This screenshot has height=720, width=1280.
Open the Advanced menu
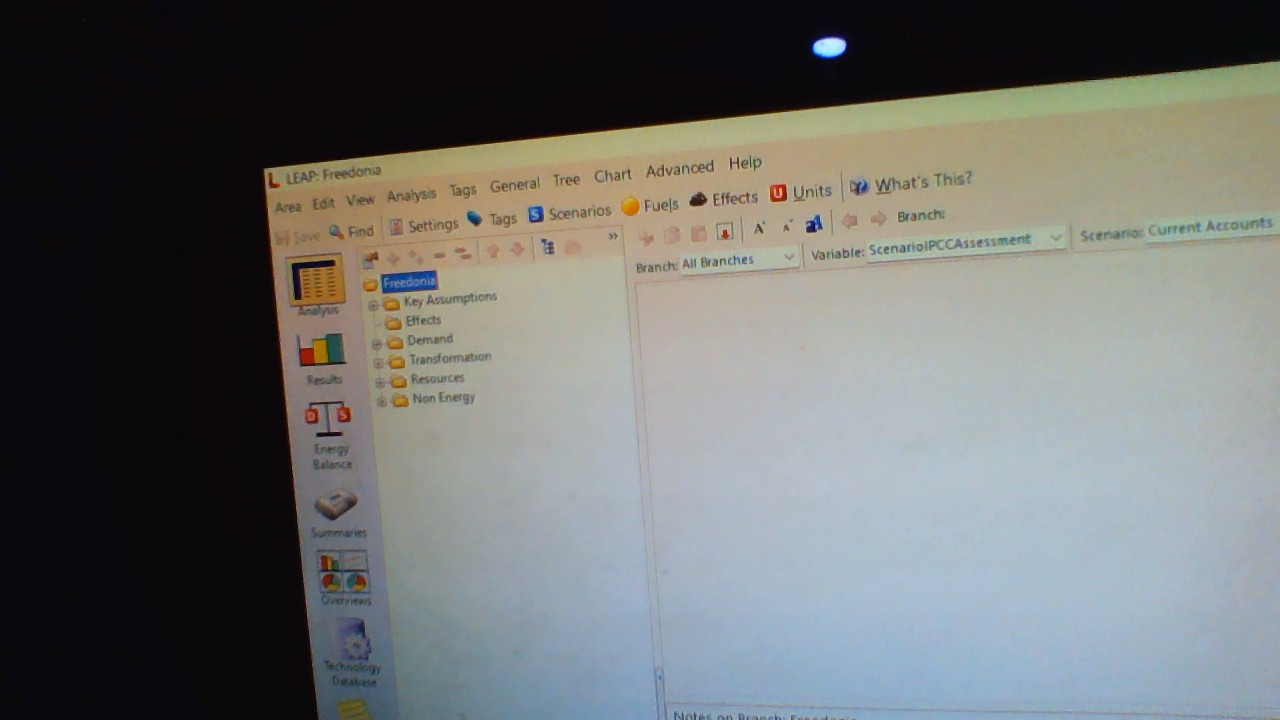click(x=680, y=169)
